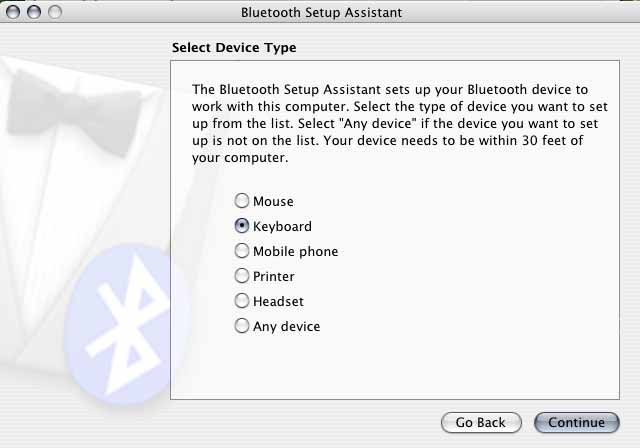This screenshot has width=640, height=448.
Task: Click the "Any device" text label
Action: point(287,326)
